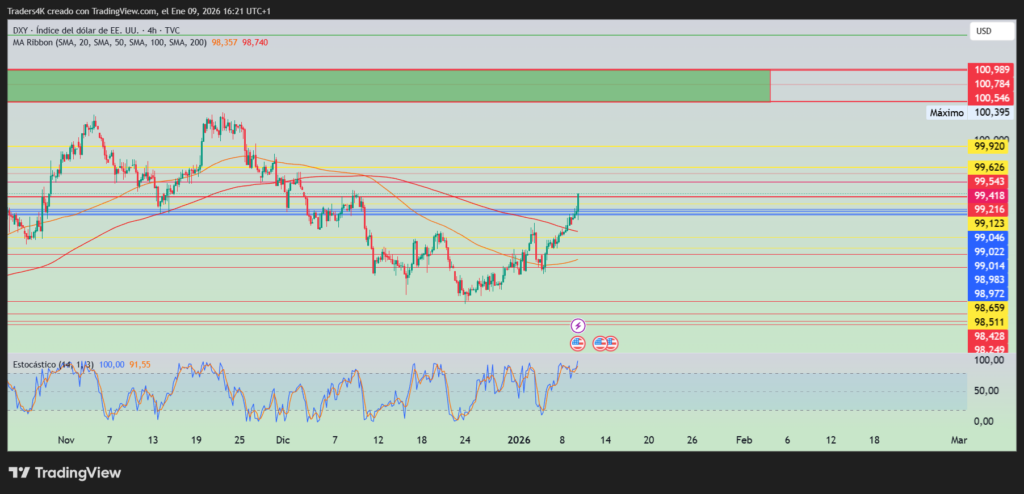Image resolution: width=1024 pixels, height=494 pixels.
Task: Click the purple lightning event icon
Action: 578,326
